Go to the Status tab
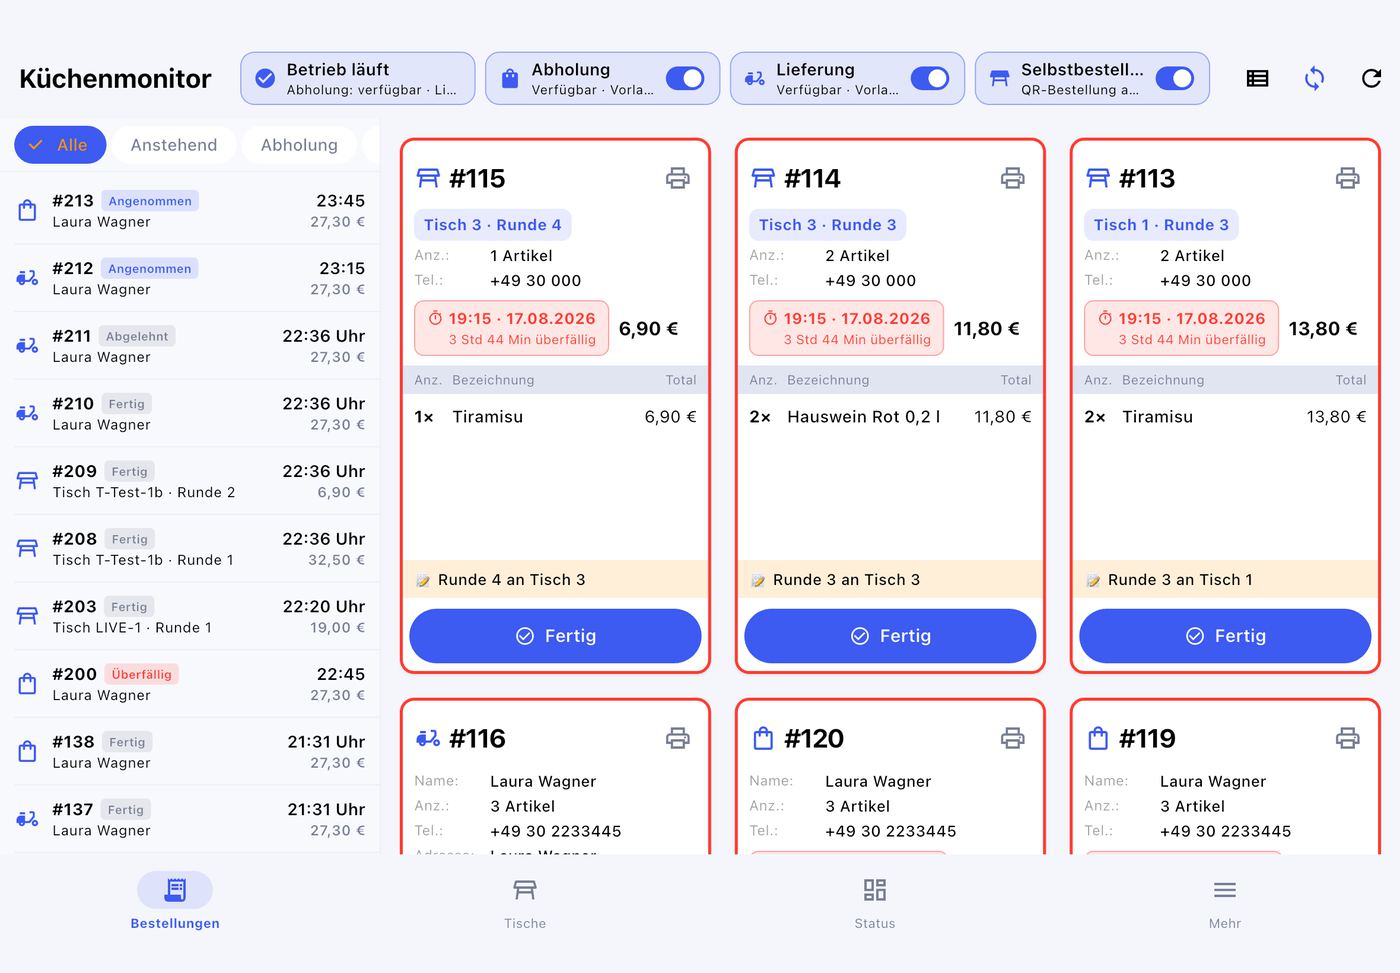The height and width of the screenshot is (973, 1400). (875, 902)
